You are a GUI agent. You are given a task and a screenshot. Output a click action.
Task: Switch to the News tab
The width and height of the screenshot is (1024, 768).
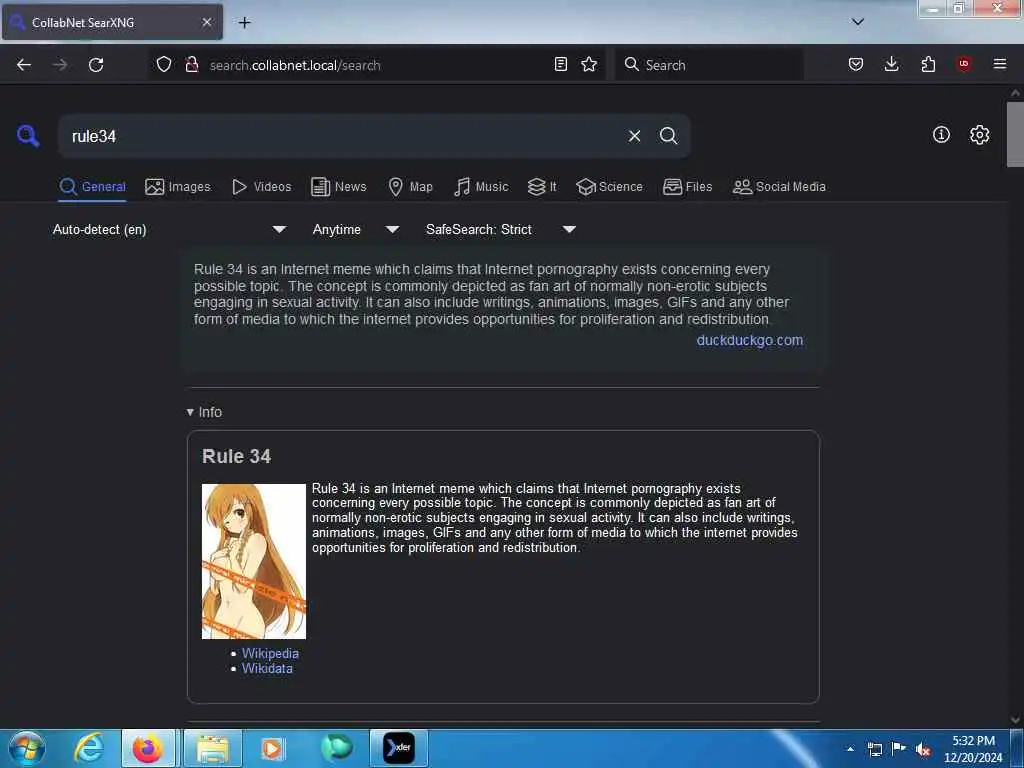coord(338,187)
